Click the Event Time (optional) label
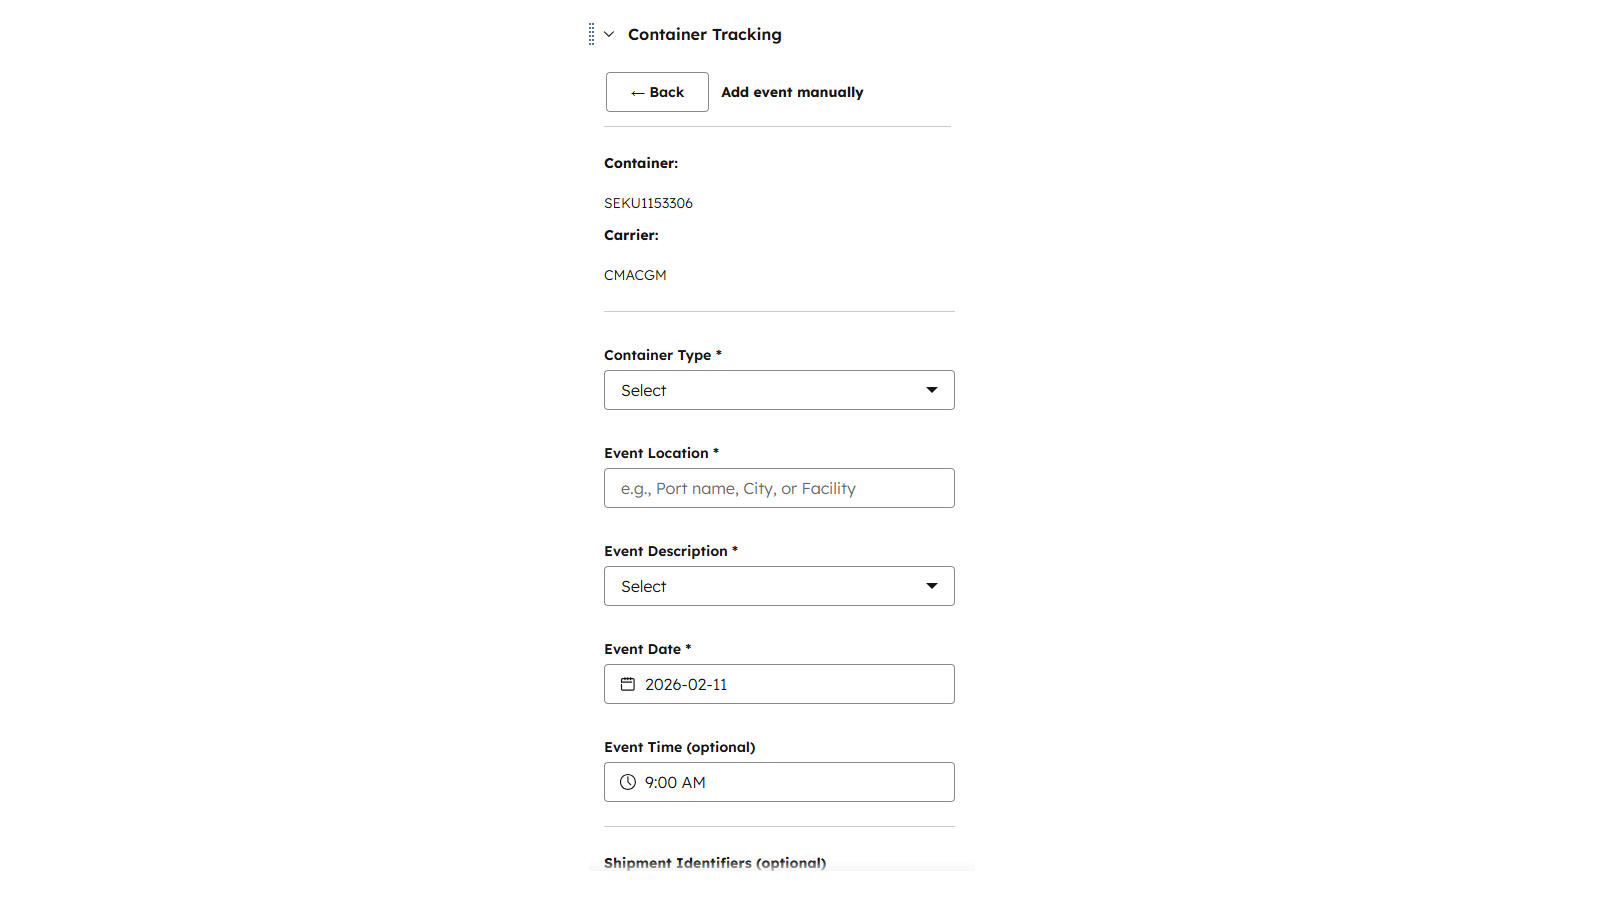The image size is (1600, 900). click(680, 747)
